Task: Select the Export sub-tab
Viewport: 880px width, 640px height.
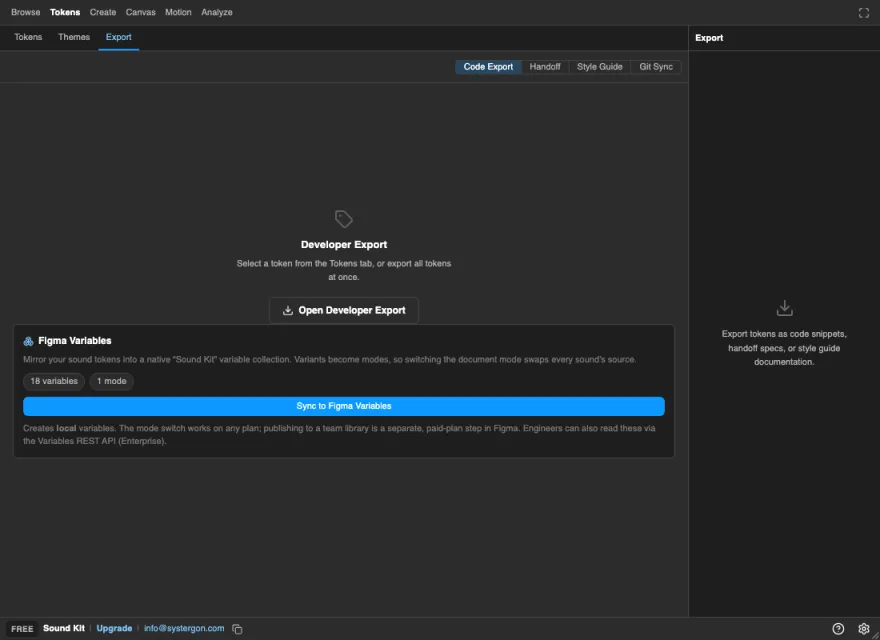Action: (118, 37)
